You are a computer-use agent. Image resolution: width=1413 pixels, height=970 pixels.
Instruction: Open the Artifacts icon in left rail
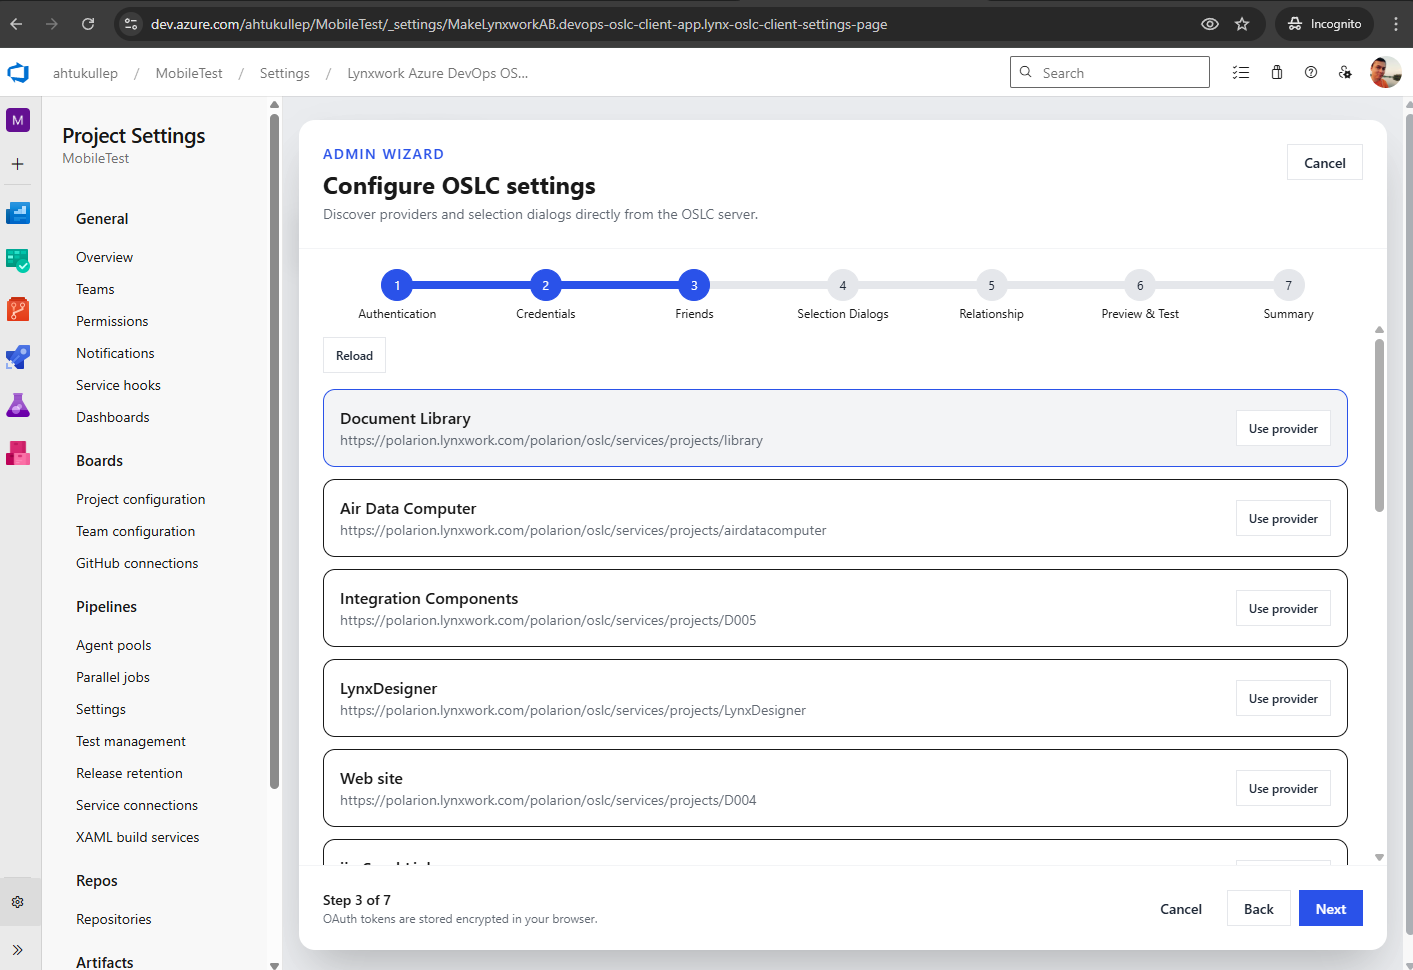pyautogui.click(x=18, y=453)
